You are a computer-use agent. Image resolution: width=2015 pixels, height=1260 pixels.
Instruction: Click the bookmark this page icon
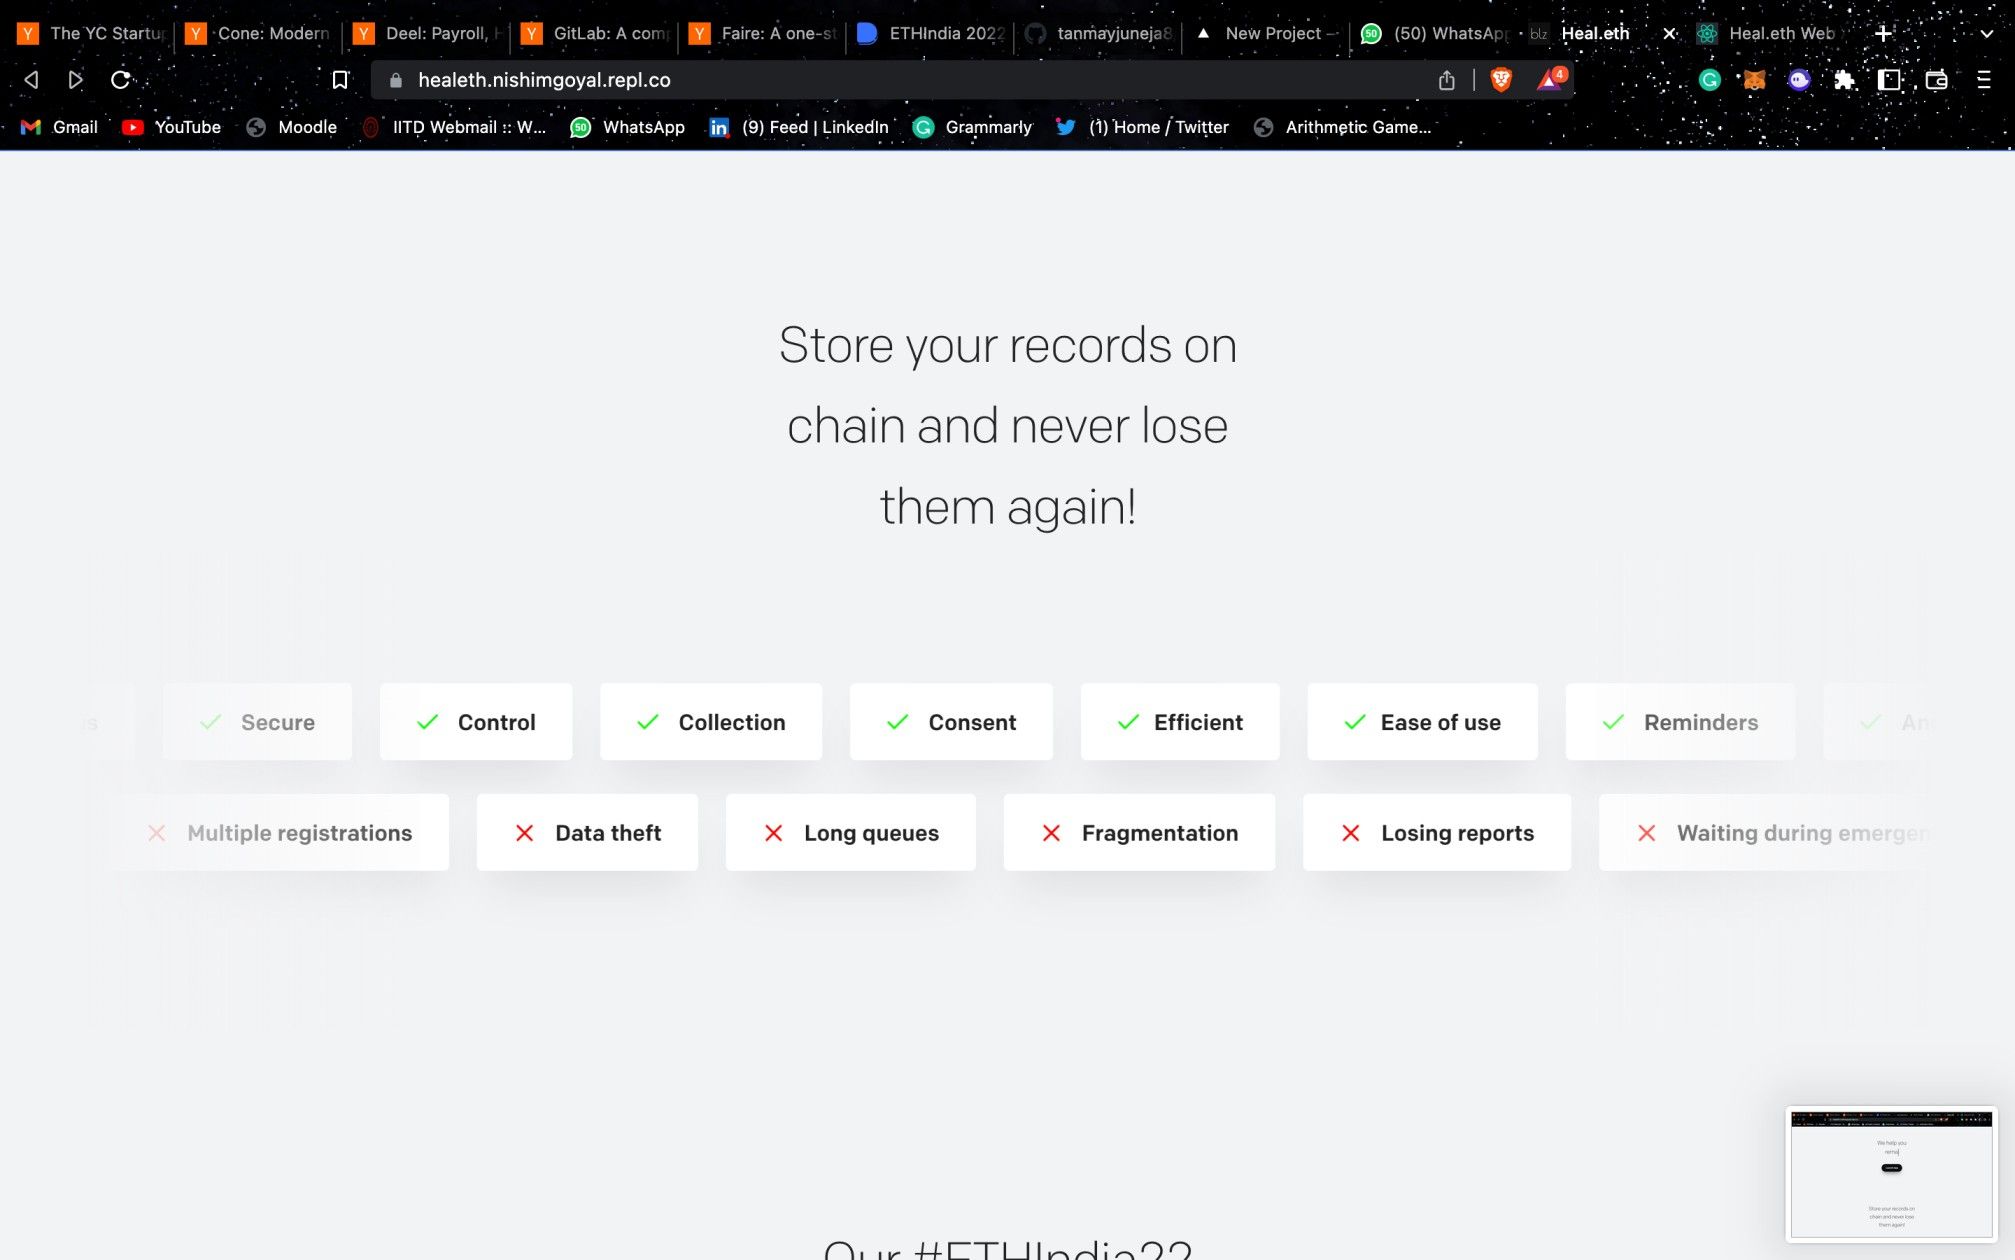340,80
